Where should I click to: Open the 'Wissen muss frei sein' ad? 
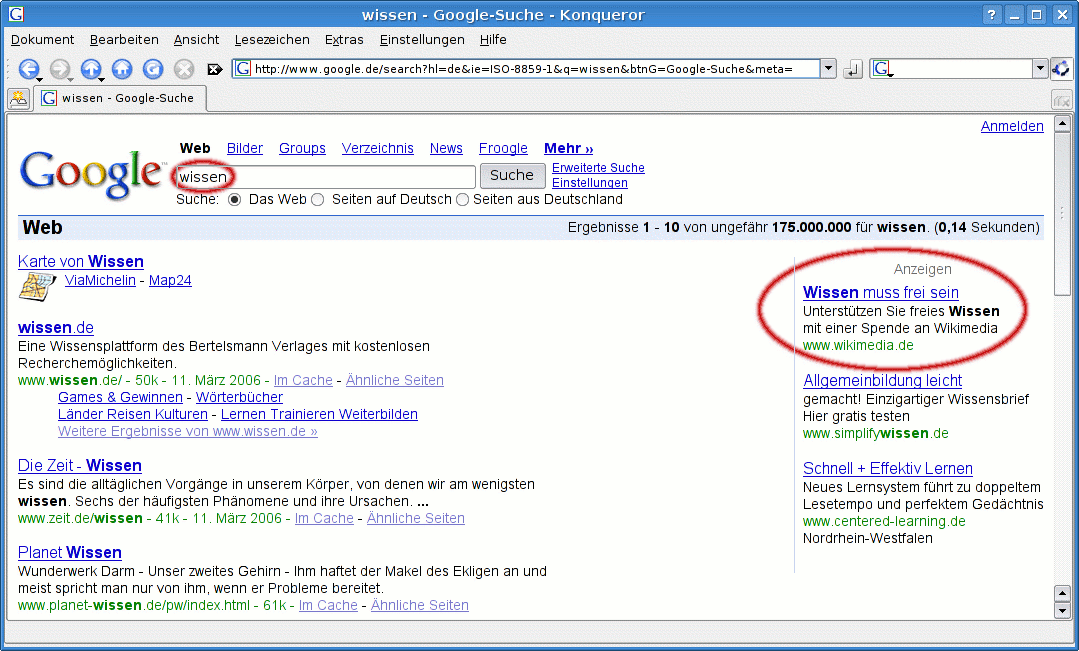point(881,292)
